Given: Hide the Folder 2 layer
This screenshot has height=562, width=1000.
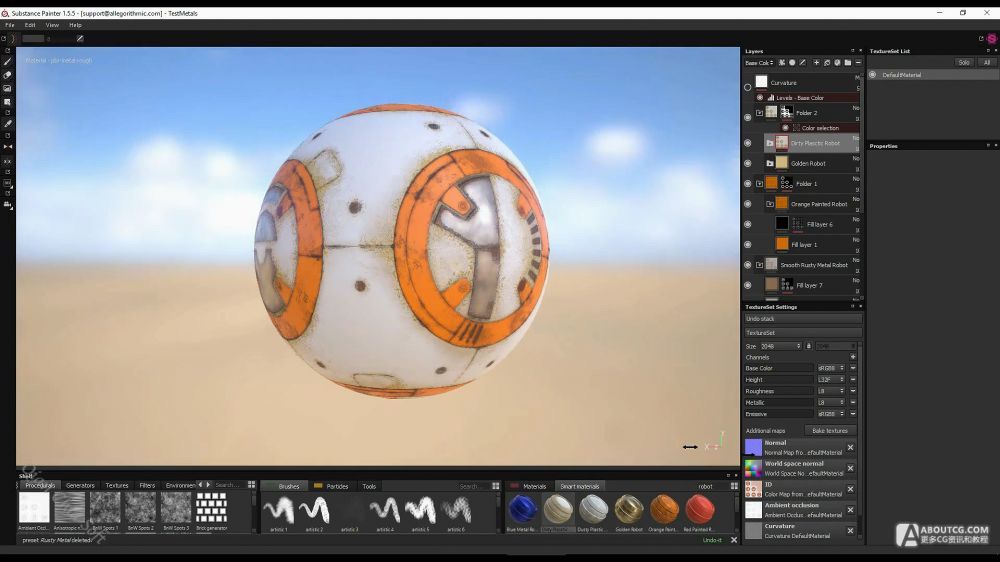Looking at the screenshot, I should pos(747,117).
